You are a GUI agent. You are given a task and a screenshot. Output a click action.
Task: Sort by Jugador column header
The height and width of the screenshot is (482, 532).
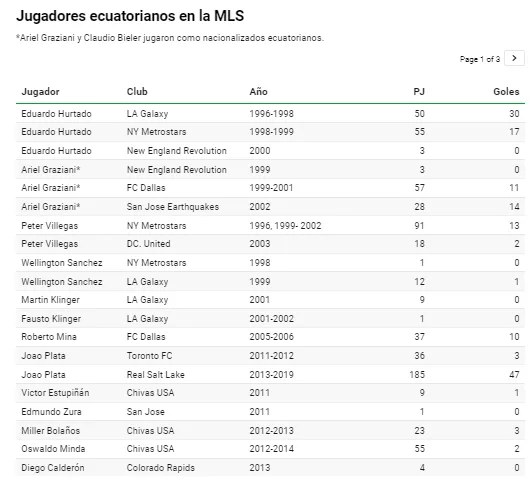(40, 92)
